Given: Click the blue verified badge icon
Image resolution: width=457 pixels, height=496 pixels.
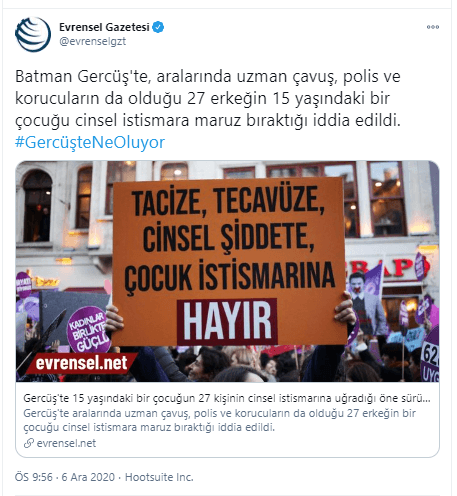Looking at the screenshot, I should pyautogui.click(x=158, y=27).
